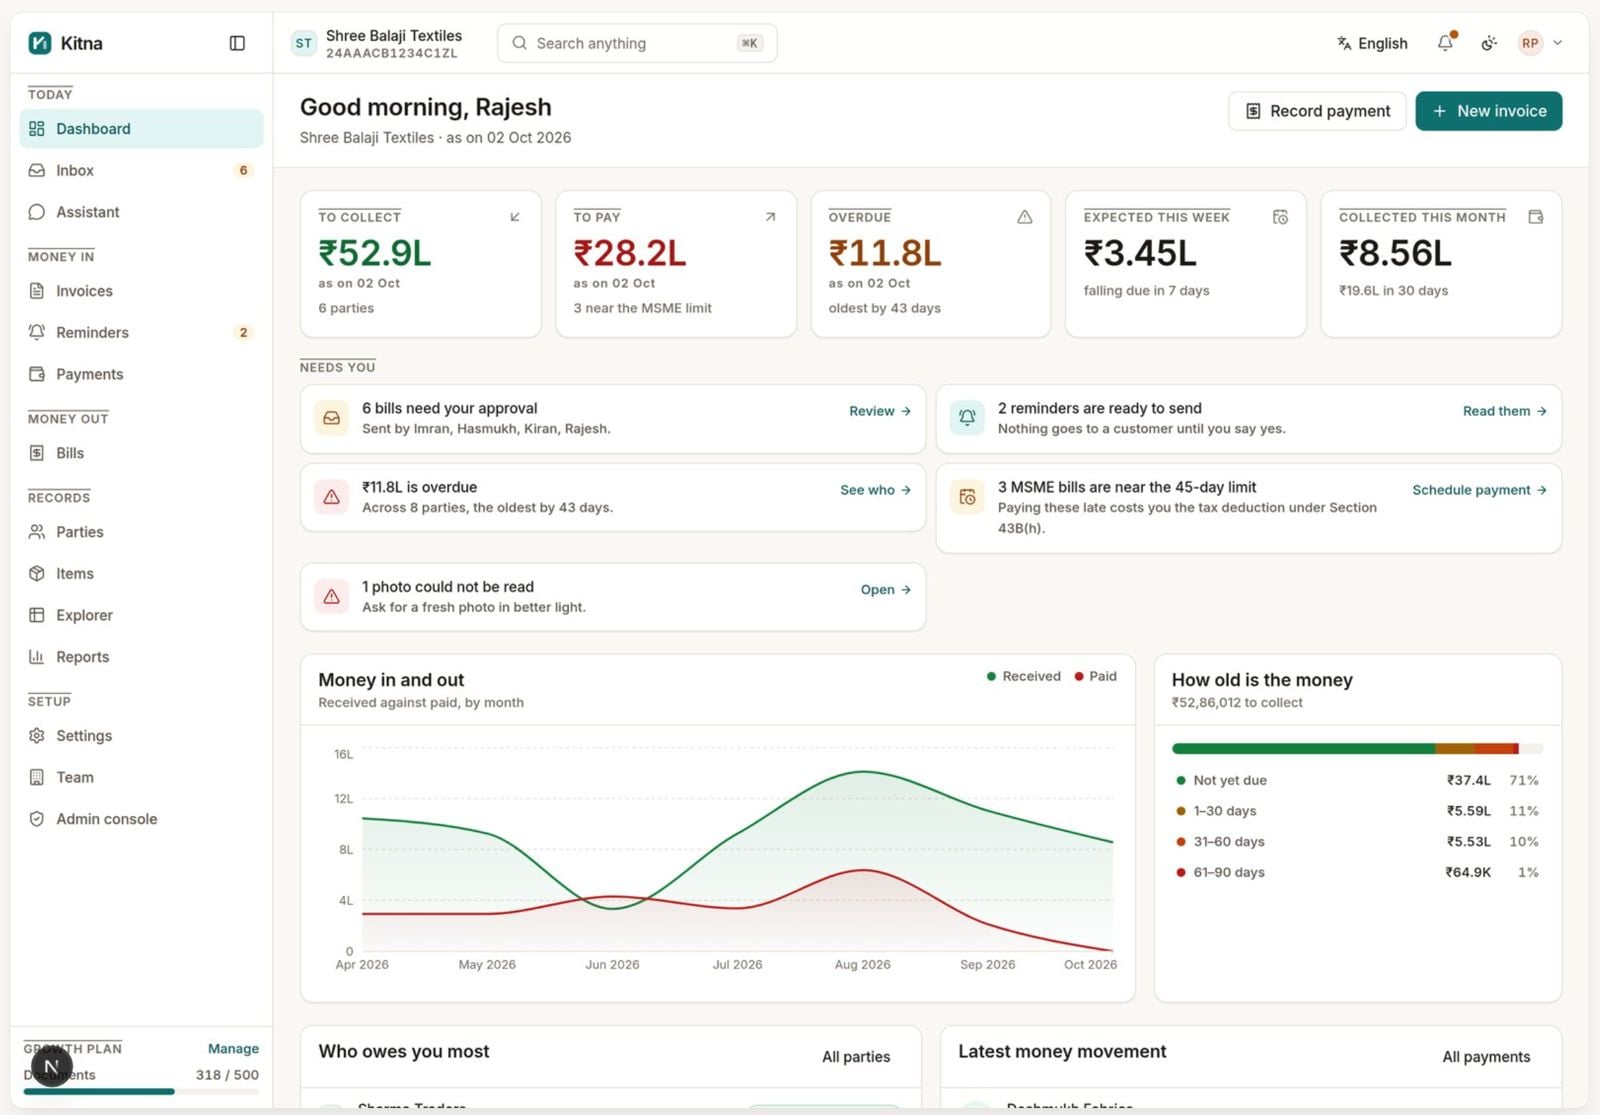The width and height of the screenshot is (1600, 1115).
Task: Toggle the theme sun icon
Action: pyautogui.click(x=1489, y=43)
